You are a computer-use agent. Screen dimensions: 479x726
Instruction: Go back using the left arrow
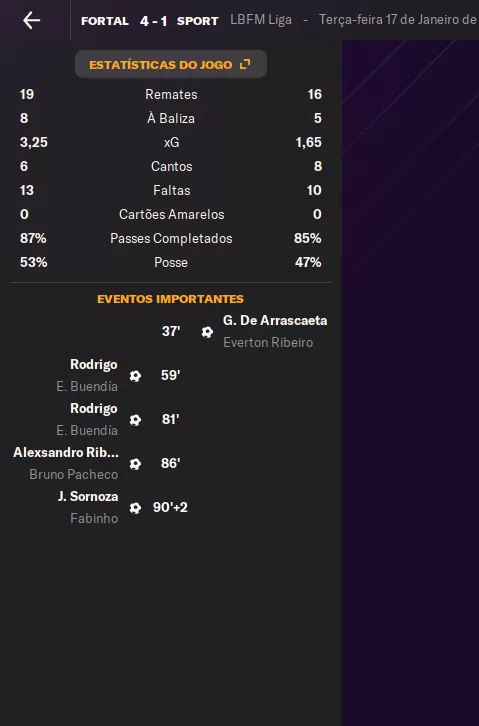31,20
